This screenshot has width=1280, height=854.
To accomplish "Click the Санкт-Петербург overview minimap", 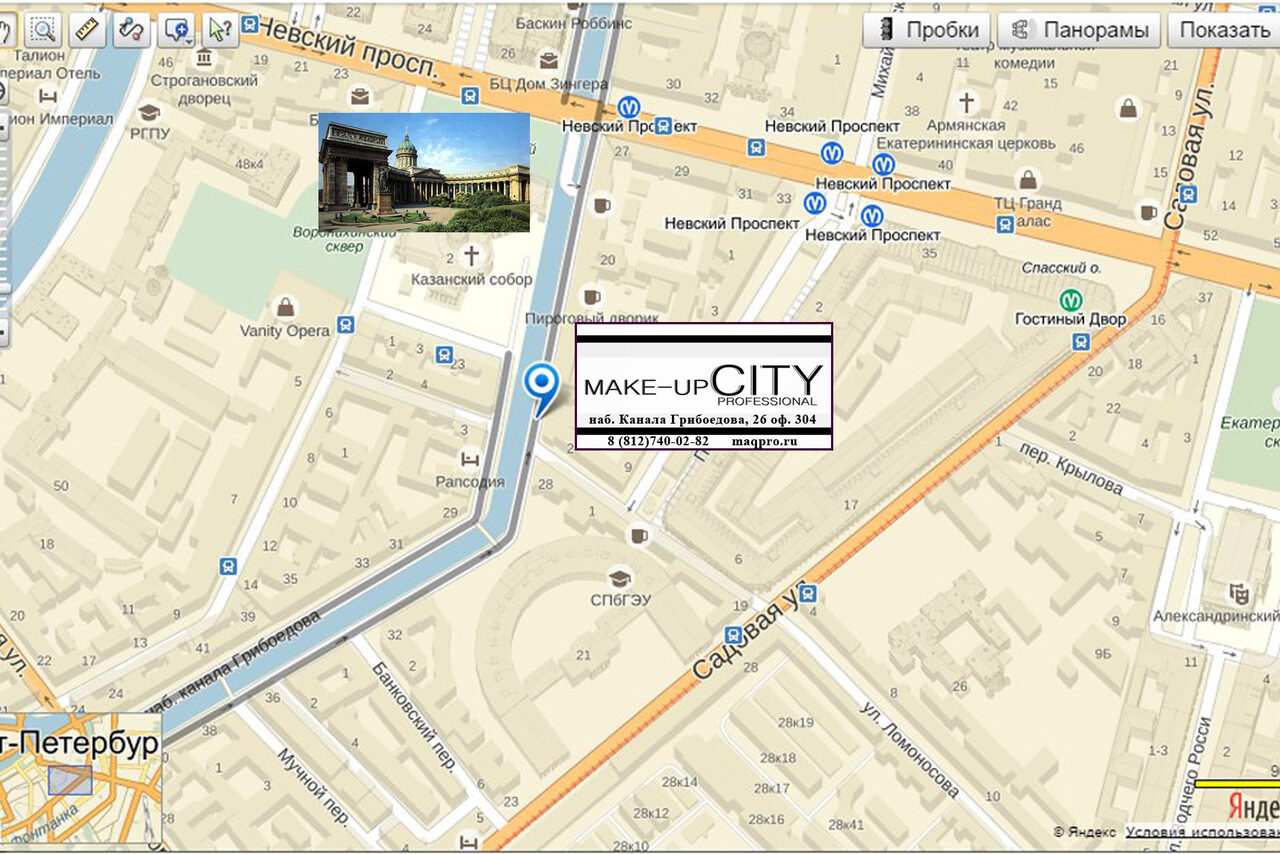I will point(80,778).
